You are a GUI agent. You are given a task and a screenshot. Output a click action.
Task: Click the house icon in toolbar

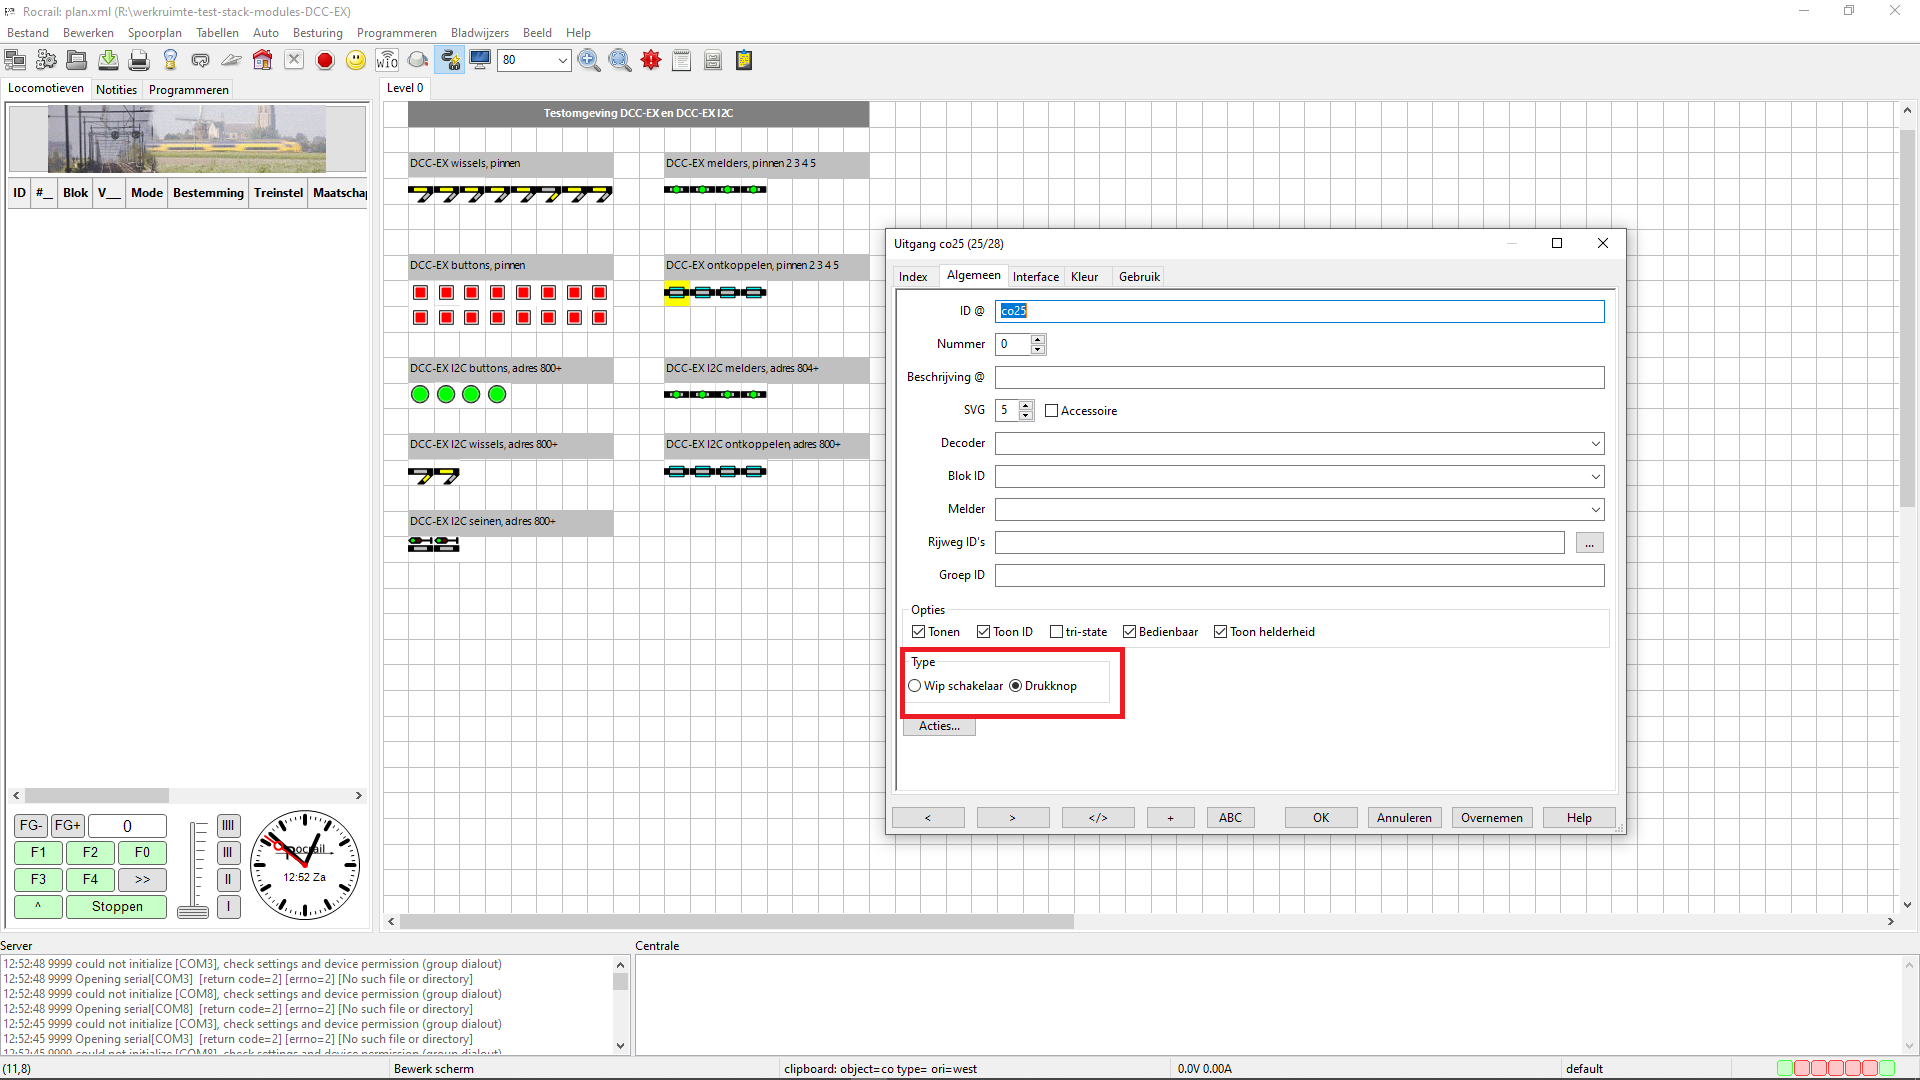(263, 61)
